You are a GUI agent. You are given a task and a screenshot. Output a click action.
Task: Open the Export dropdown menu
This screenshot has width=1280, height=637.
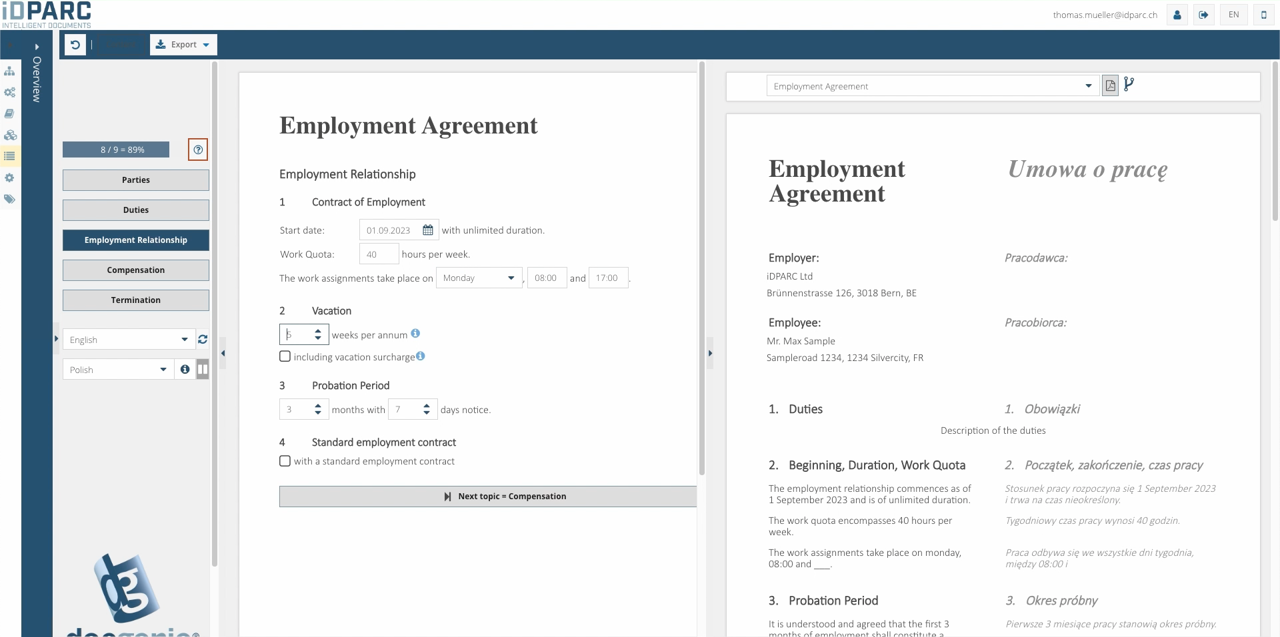[183, 45]
